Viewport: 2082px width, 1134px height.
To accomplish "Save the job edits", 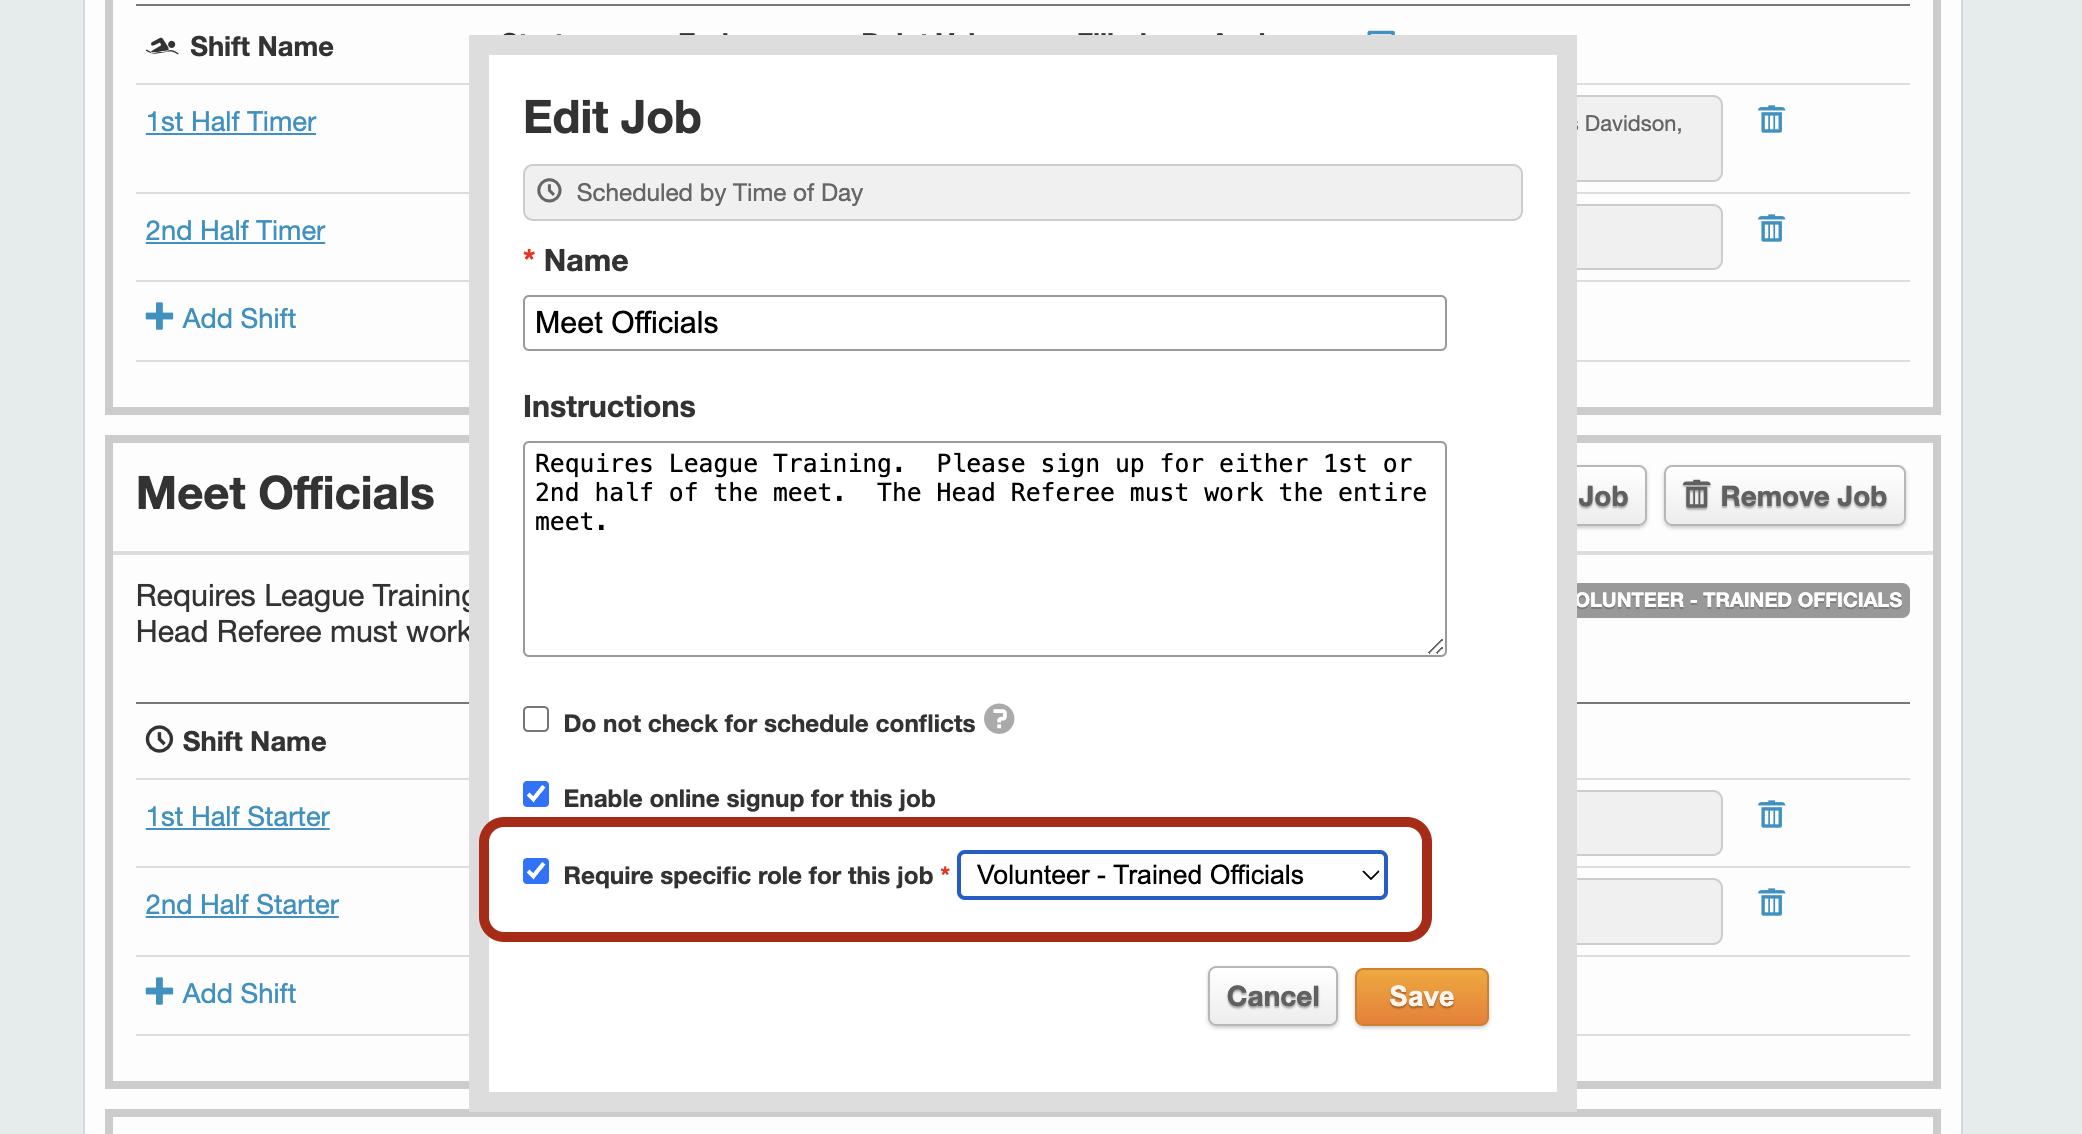I will coord(1421,997).
